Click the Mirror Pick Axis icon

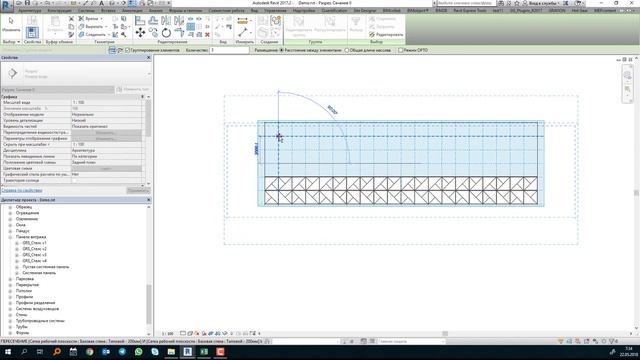(x=166, y=20)
